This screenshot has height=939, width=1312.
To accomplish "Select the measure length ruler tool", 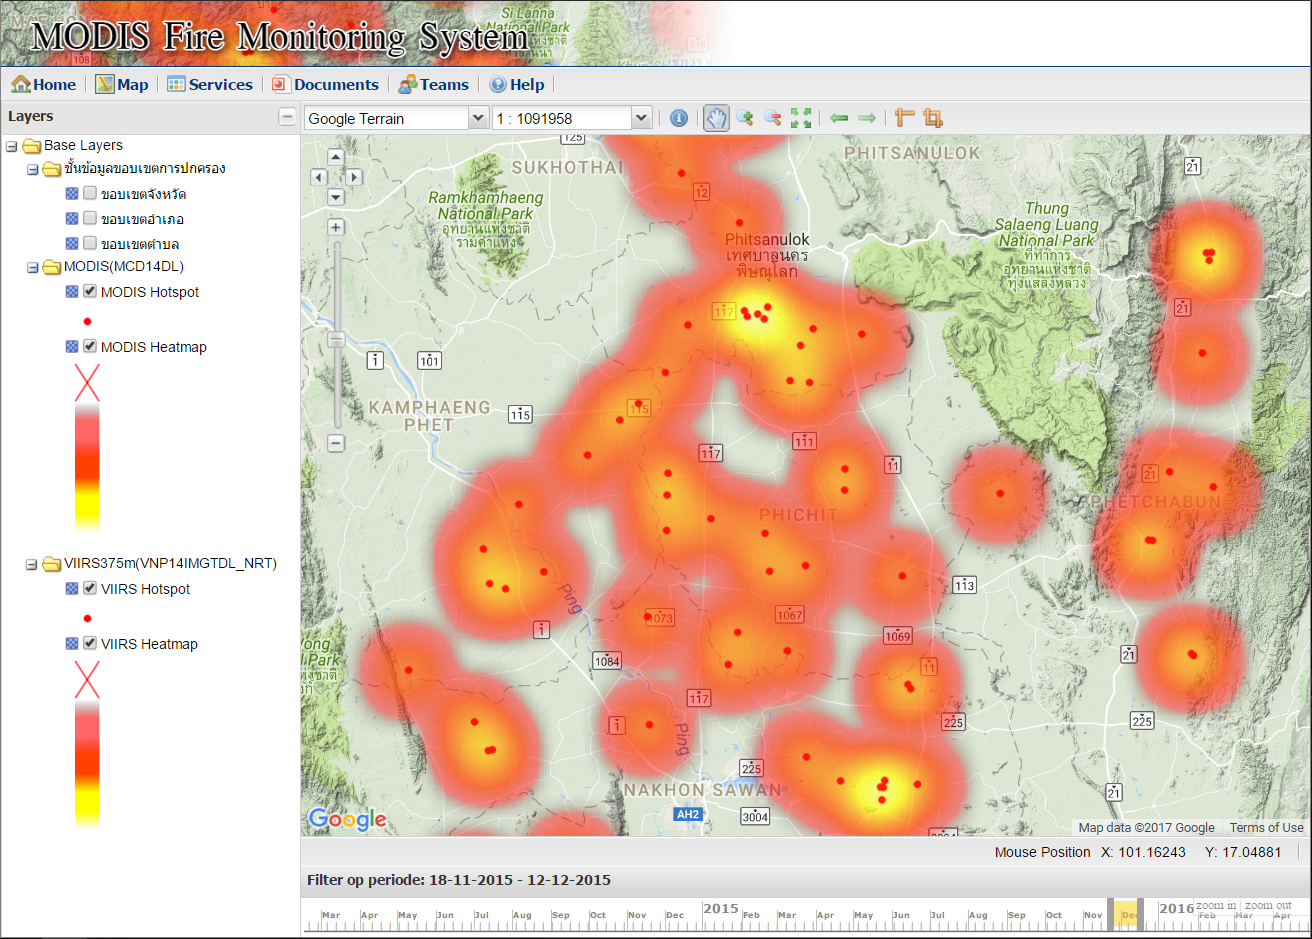I will pyautogui.click(x=905, y=118).
